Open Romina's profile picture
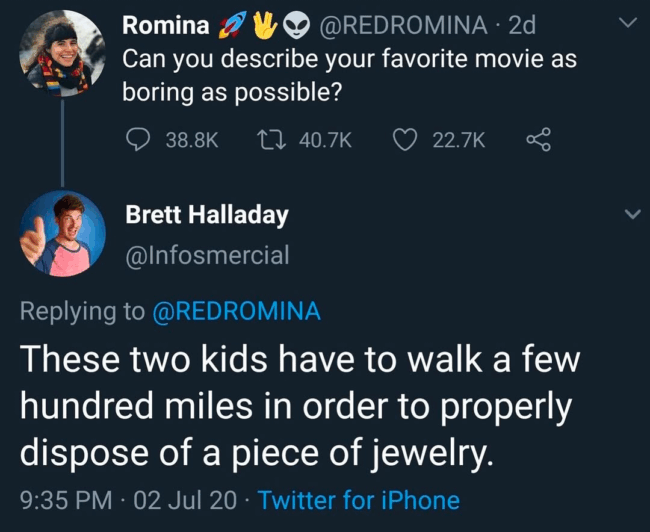650x532 pixels. coord(62,53)
